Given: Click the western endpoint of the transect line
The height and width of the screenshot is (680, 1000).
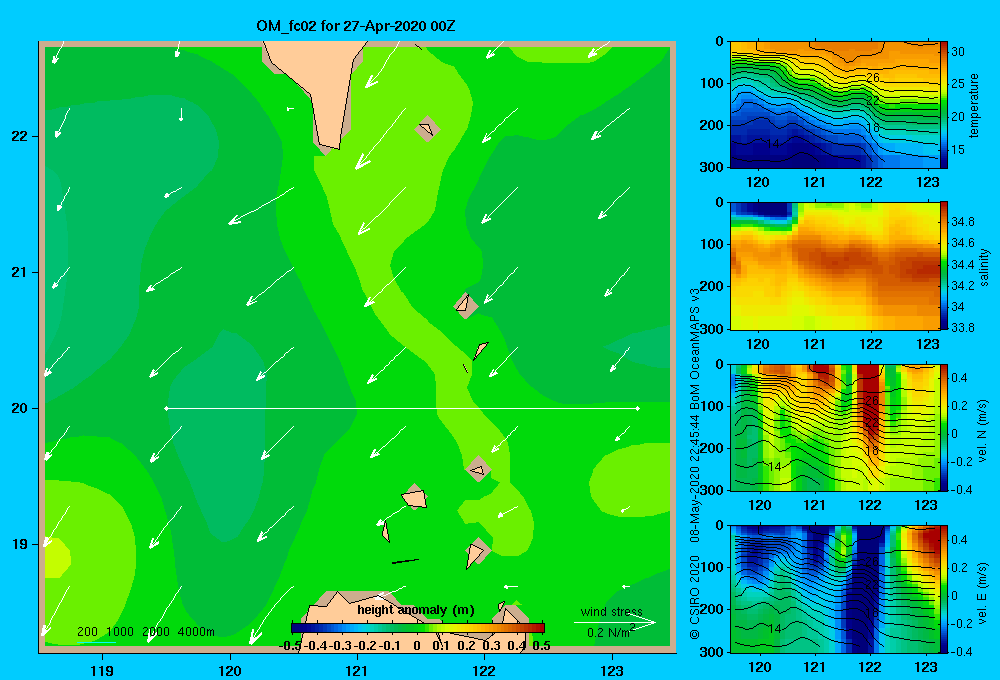Looking at the screenshot, I should (x=166, y=408).
